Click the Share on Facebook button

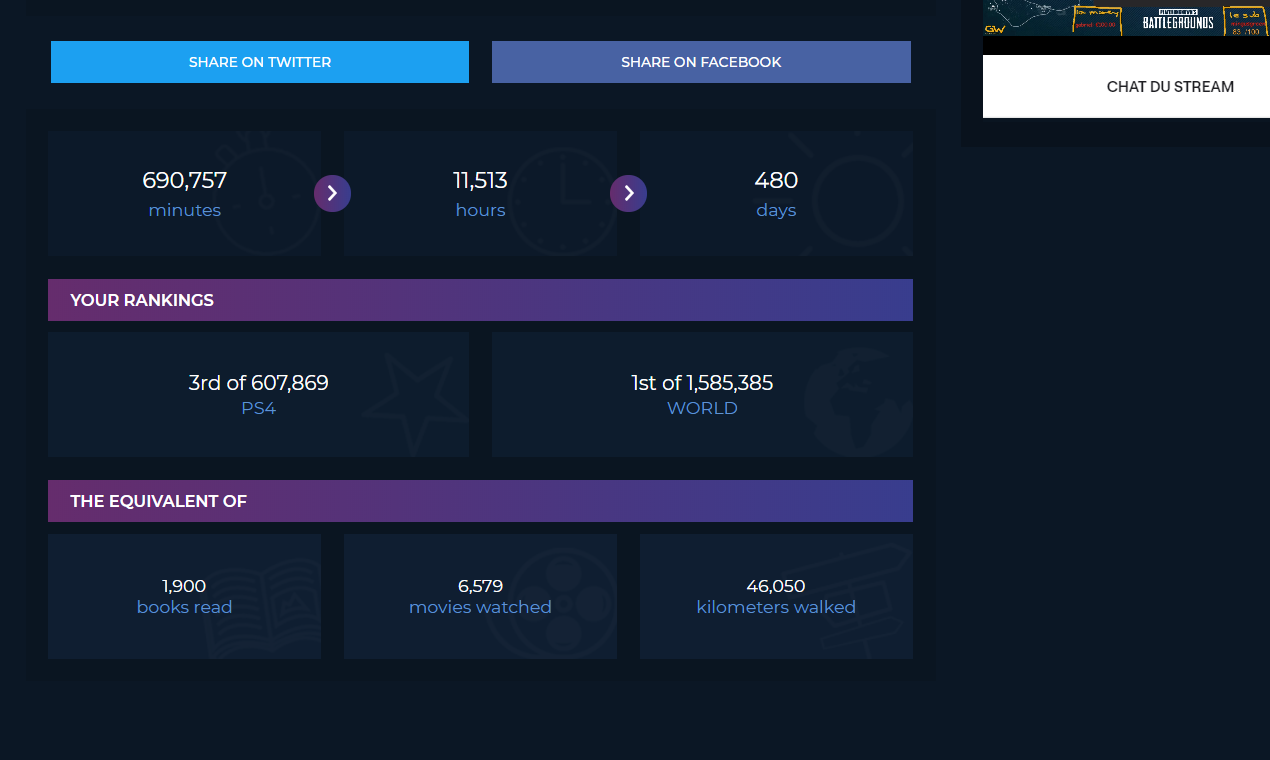pyautogui.click(x=701, y=62)
